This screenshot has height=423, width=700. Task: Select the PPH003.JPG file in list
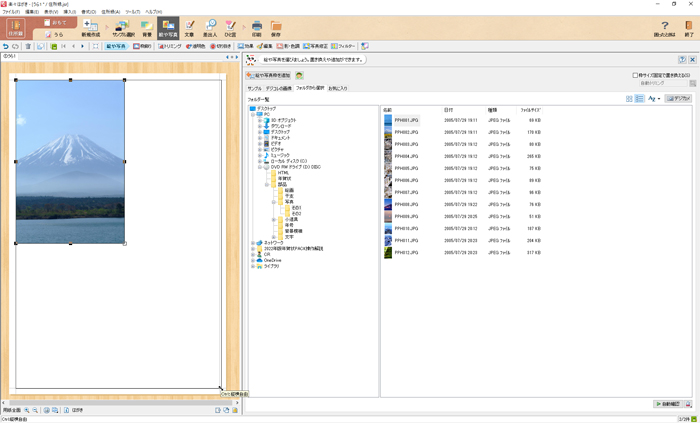point(406,144)
